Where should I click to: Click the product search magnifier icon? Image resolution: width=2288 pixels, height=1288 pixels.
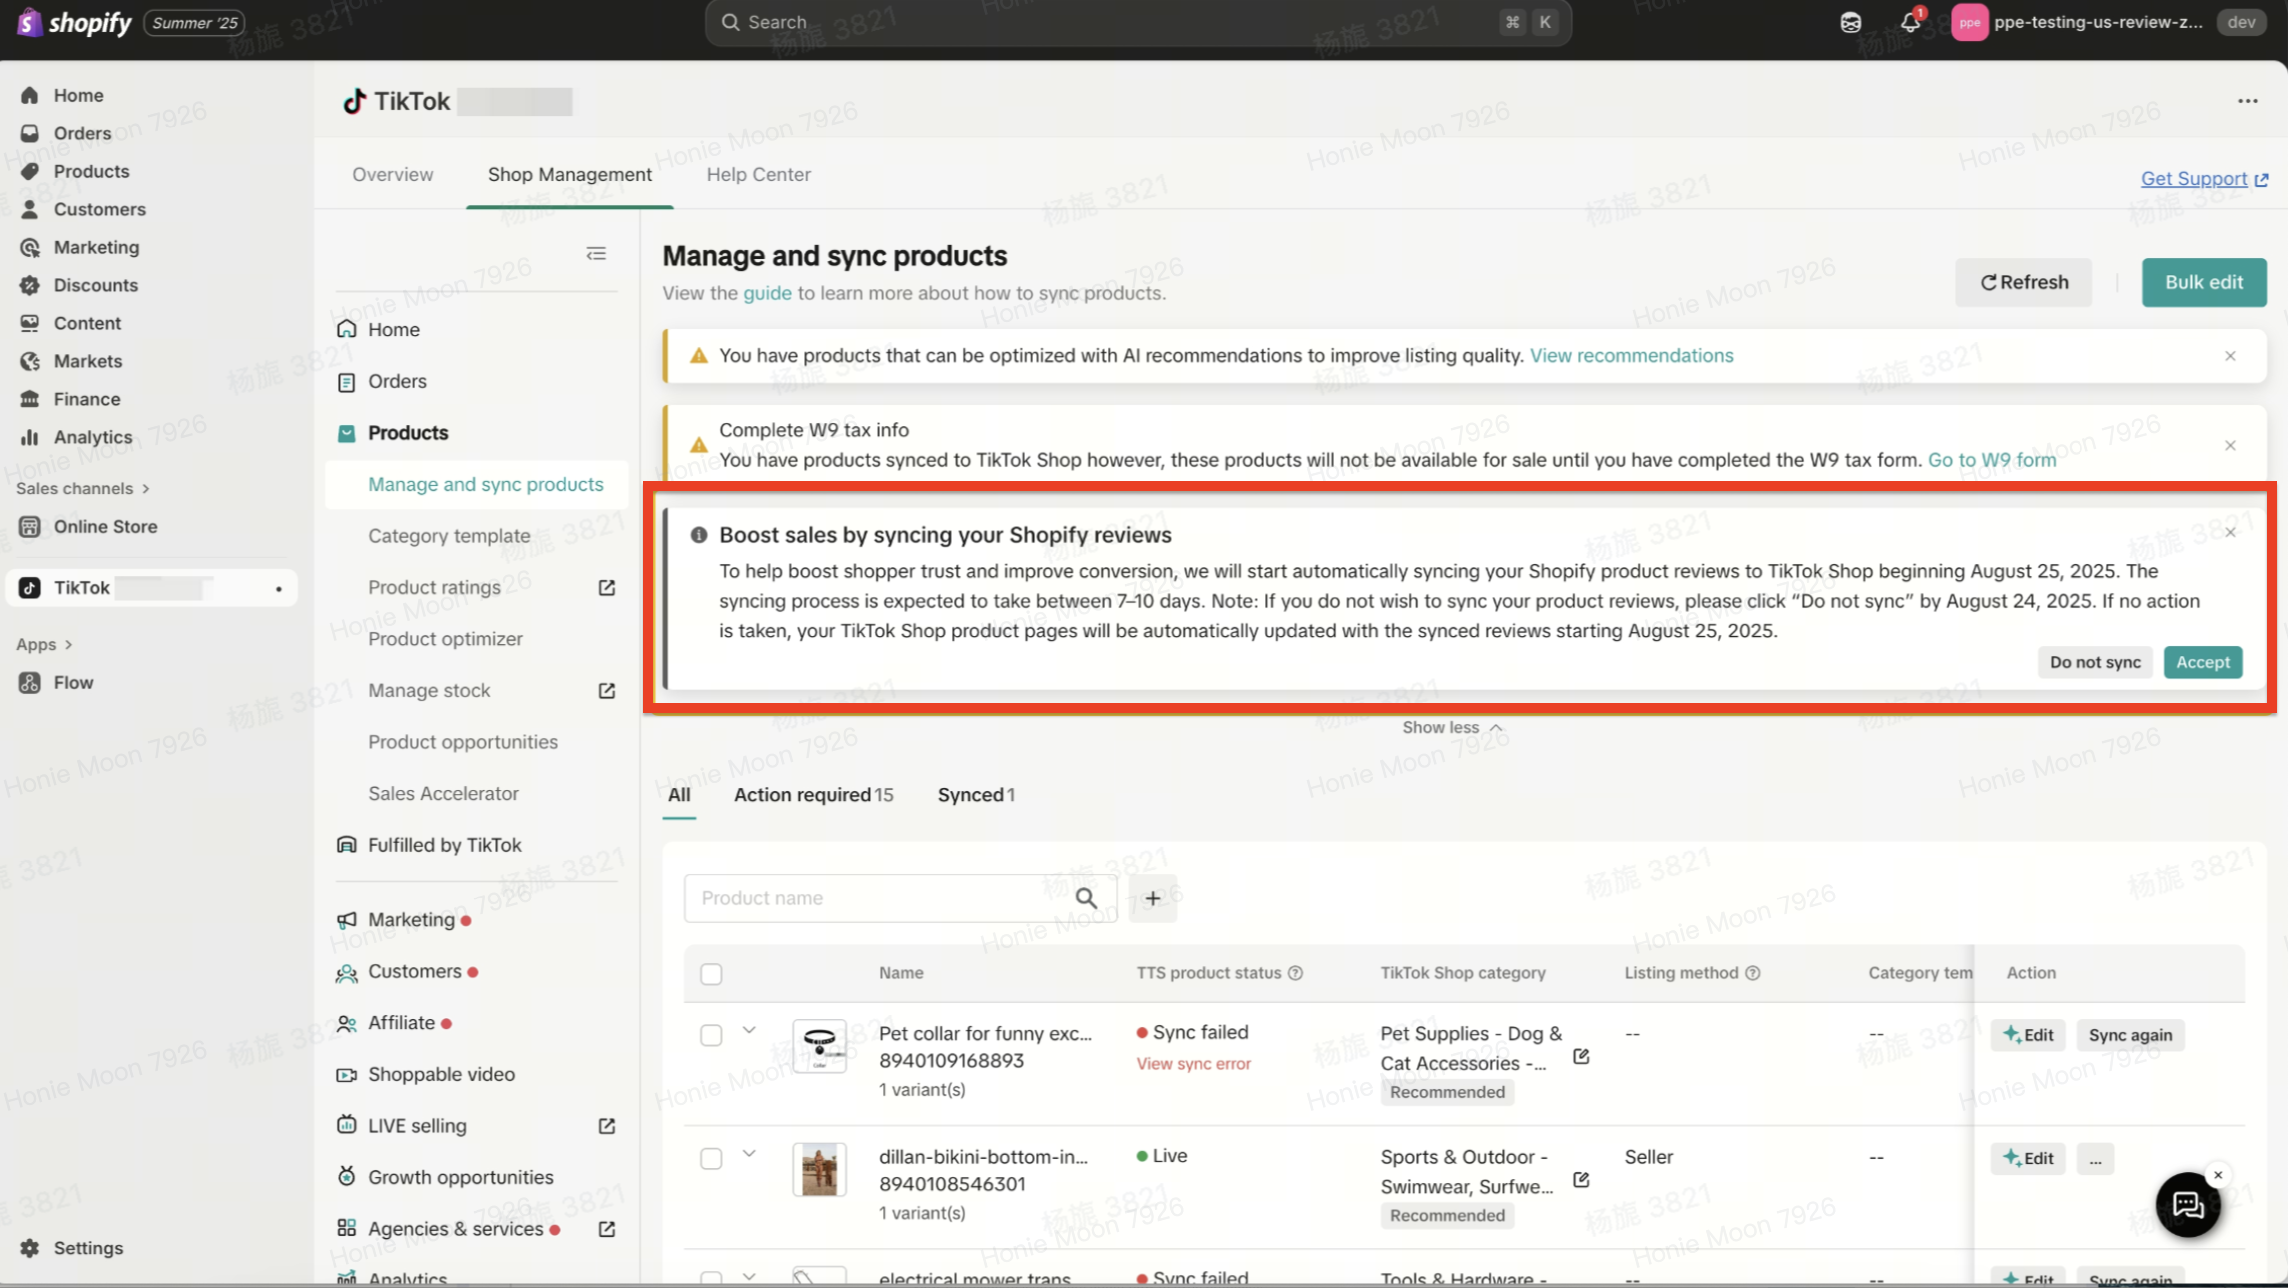[x=1086, y=898]
